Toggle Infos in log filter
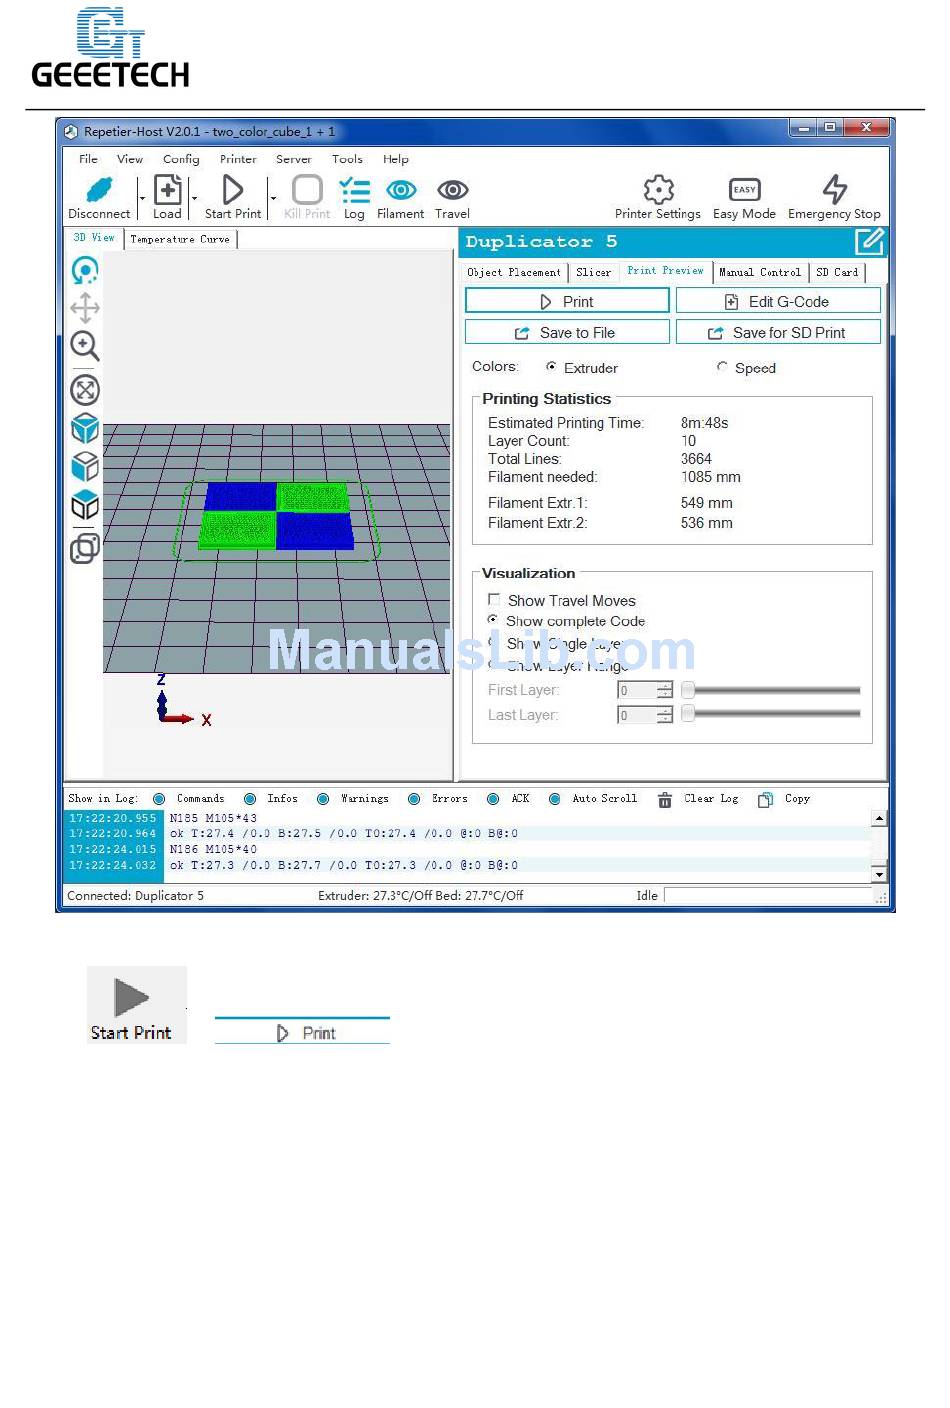This screenshot has width=950, height=1408. click(x=250, y=799)
